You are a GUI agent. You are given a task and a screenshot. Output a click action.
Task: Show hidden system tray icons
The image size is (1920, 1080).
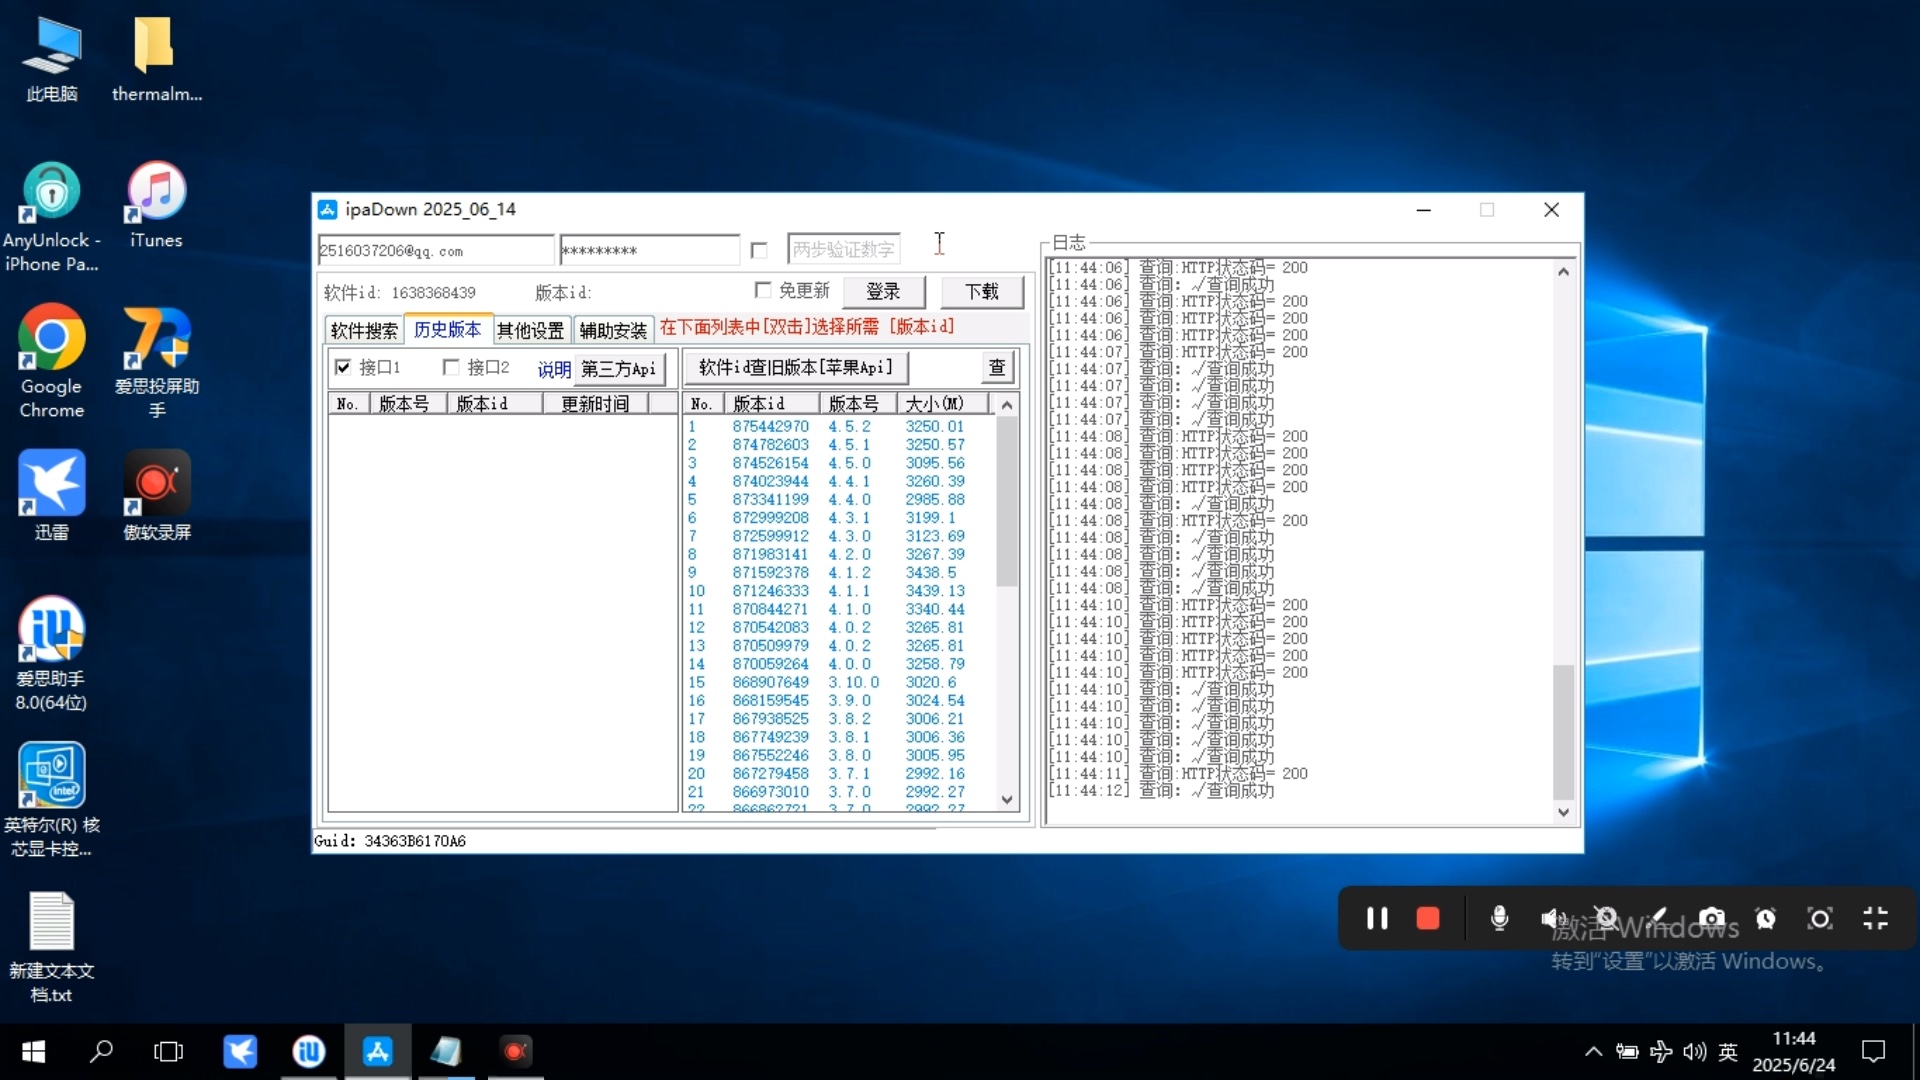point(1593,1051)
